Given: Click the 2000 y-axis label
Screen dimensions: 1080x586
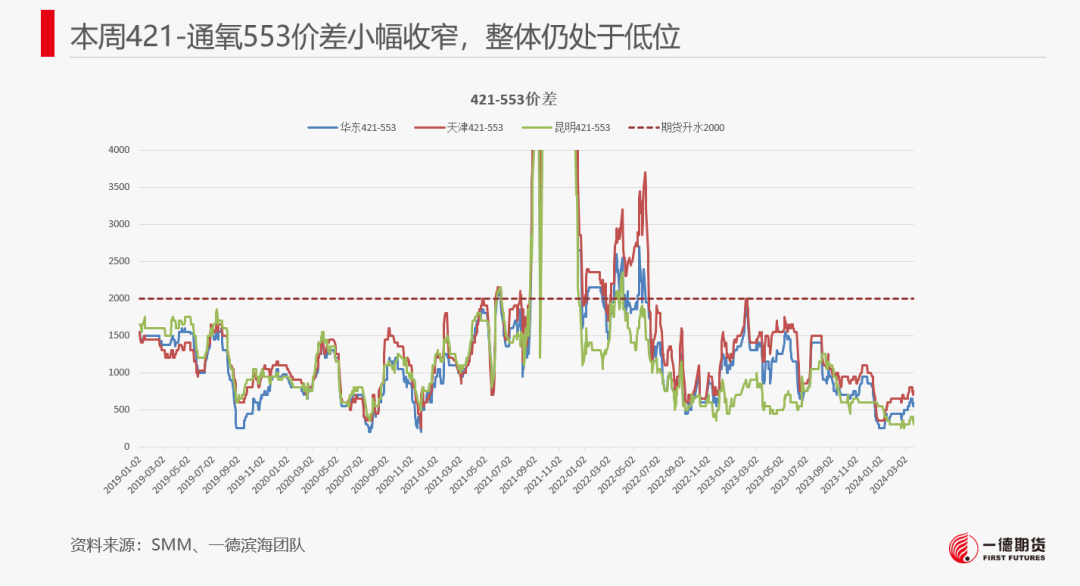Looking at the screenshot, I should click(x=119, y=298).
